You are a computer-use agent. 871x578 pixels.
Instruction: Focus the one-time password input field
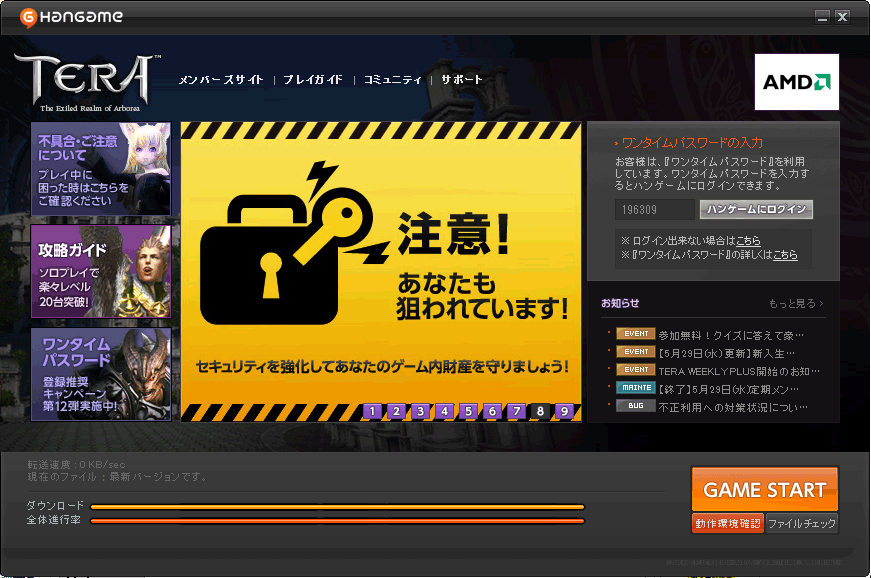(x=655, y=210)
